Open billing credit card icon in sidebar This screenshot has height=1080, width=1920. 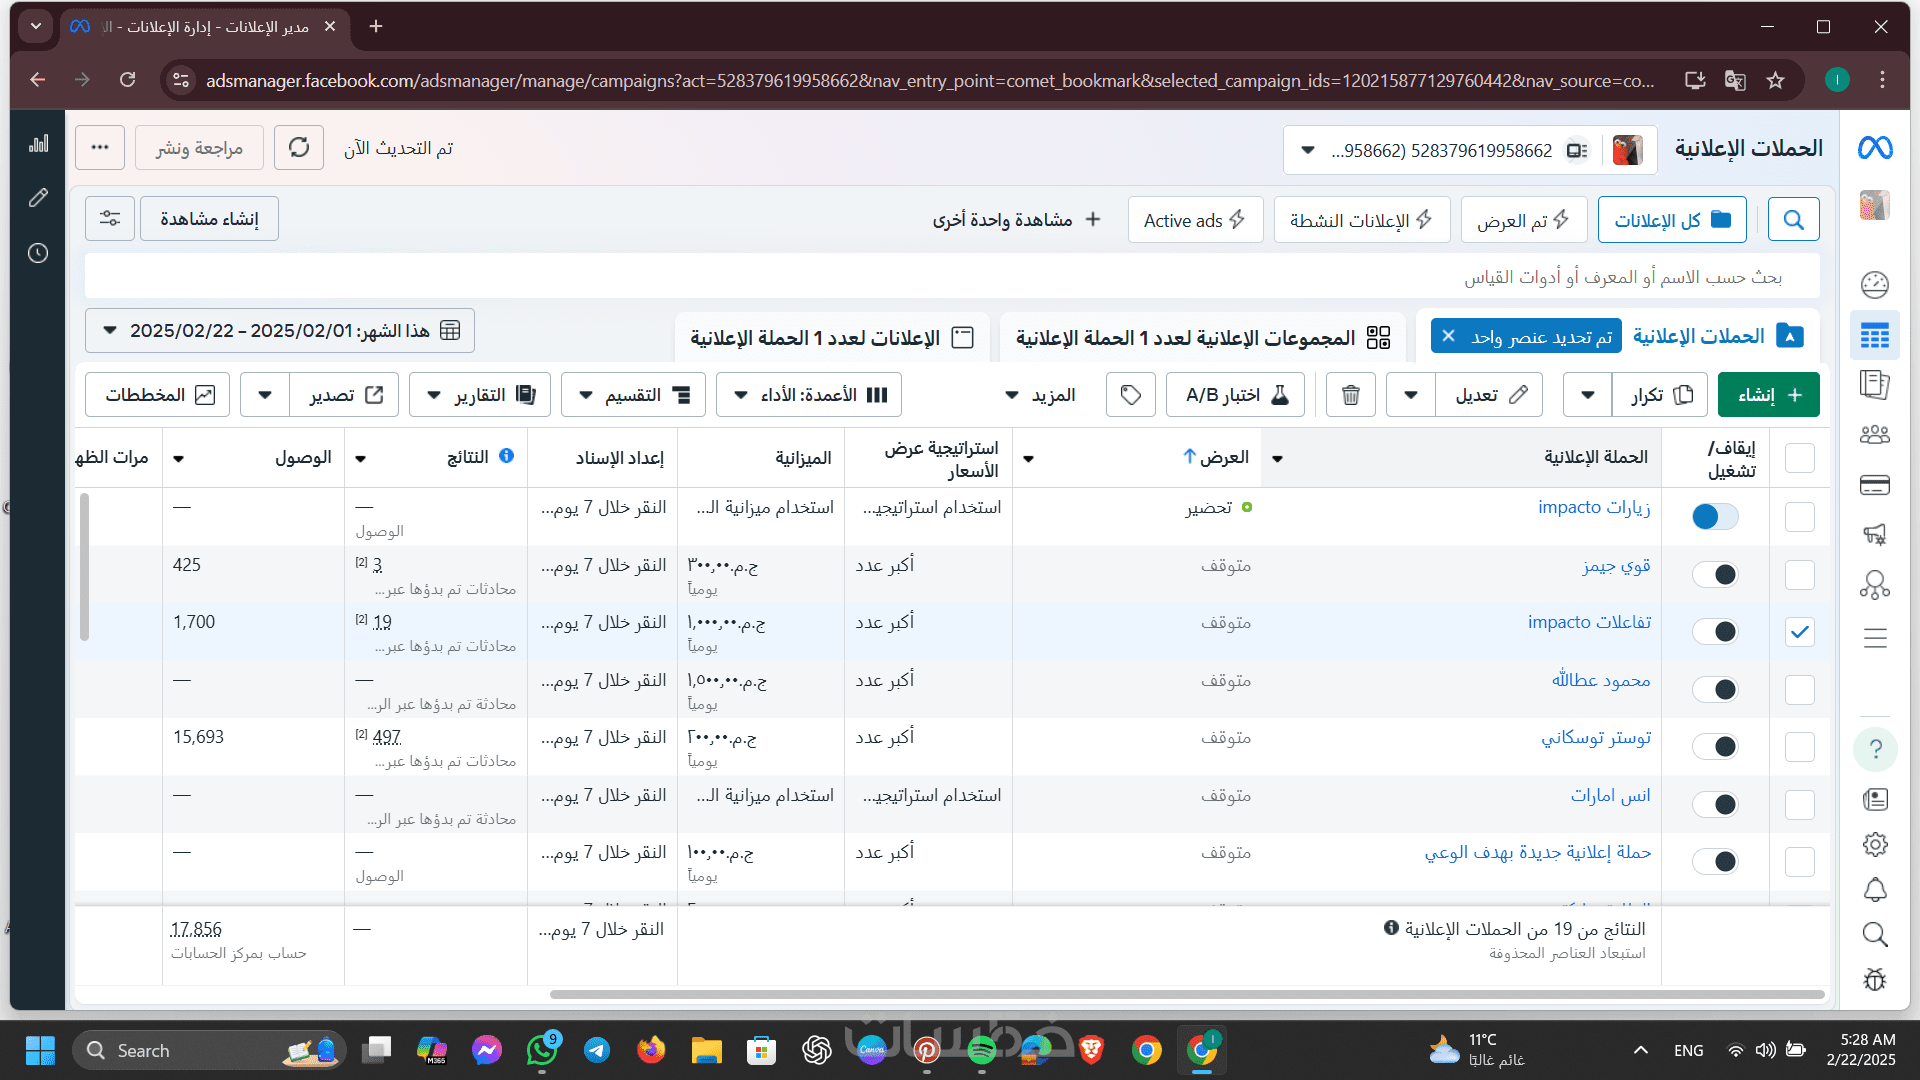coord(1874,485)
